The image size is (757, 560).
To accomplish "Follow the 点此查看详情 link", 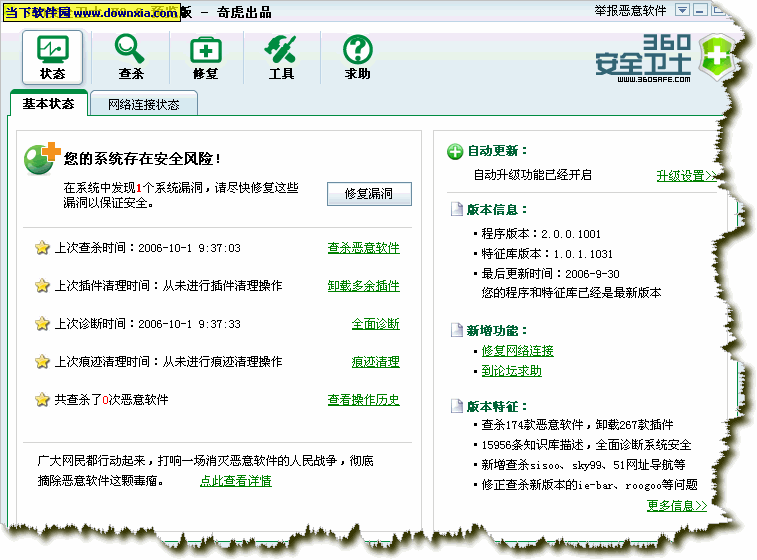I will (x=236, y=481).
